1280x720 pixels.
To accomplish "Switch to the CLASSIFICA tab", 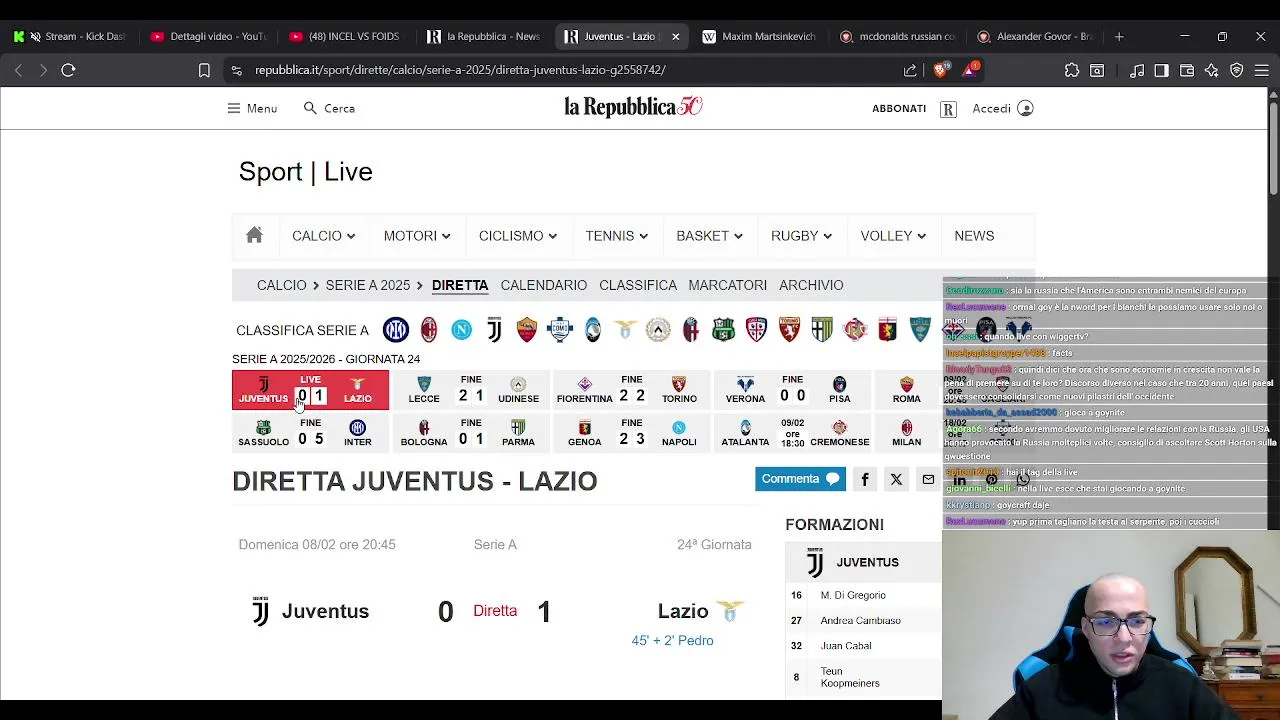I will [638, 285].
